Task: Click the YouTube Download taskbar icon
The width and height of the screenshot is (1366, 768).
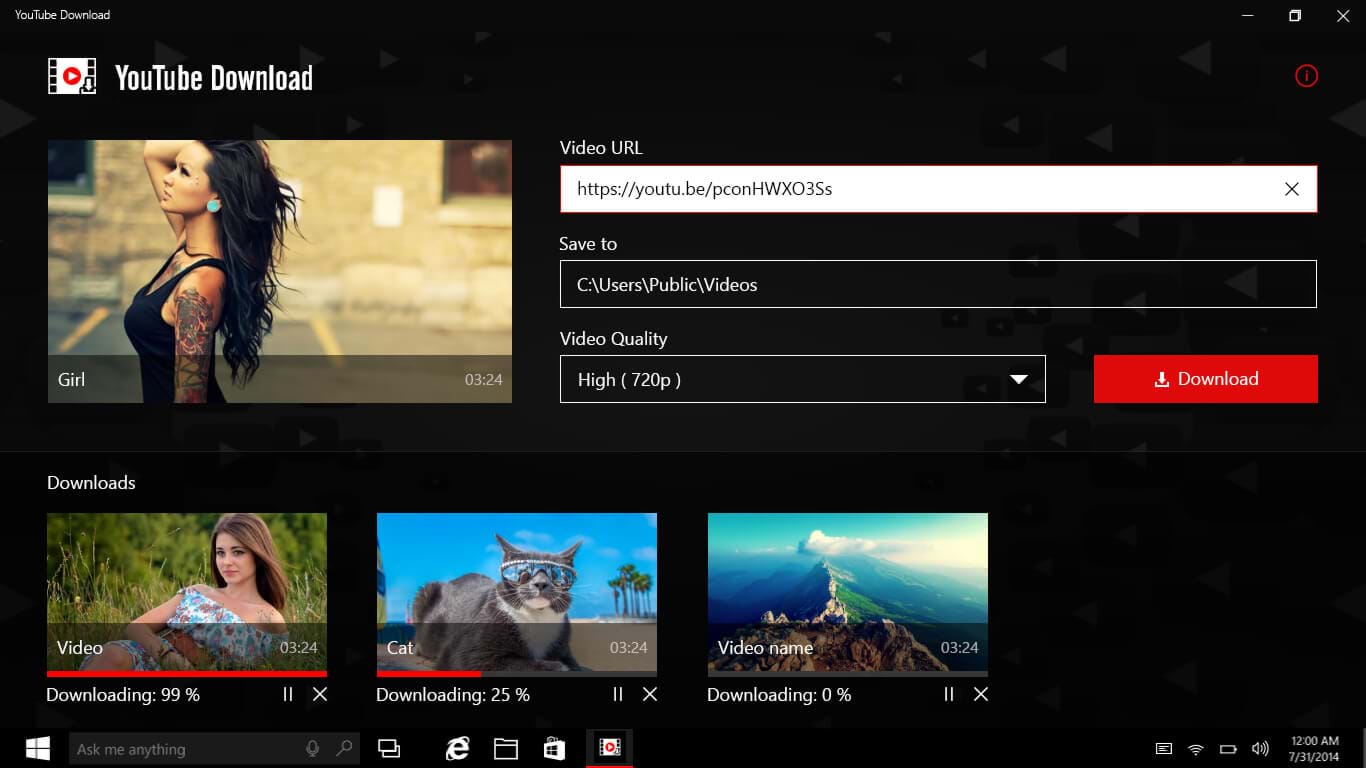Action: (x=609, y=747)
